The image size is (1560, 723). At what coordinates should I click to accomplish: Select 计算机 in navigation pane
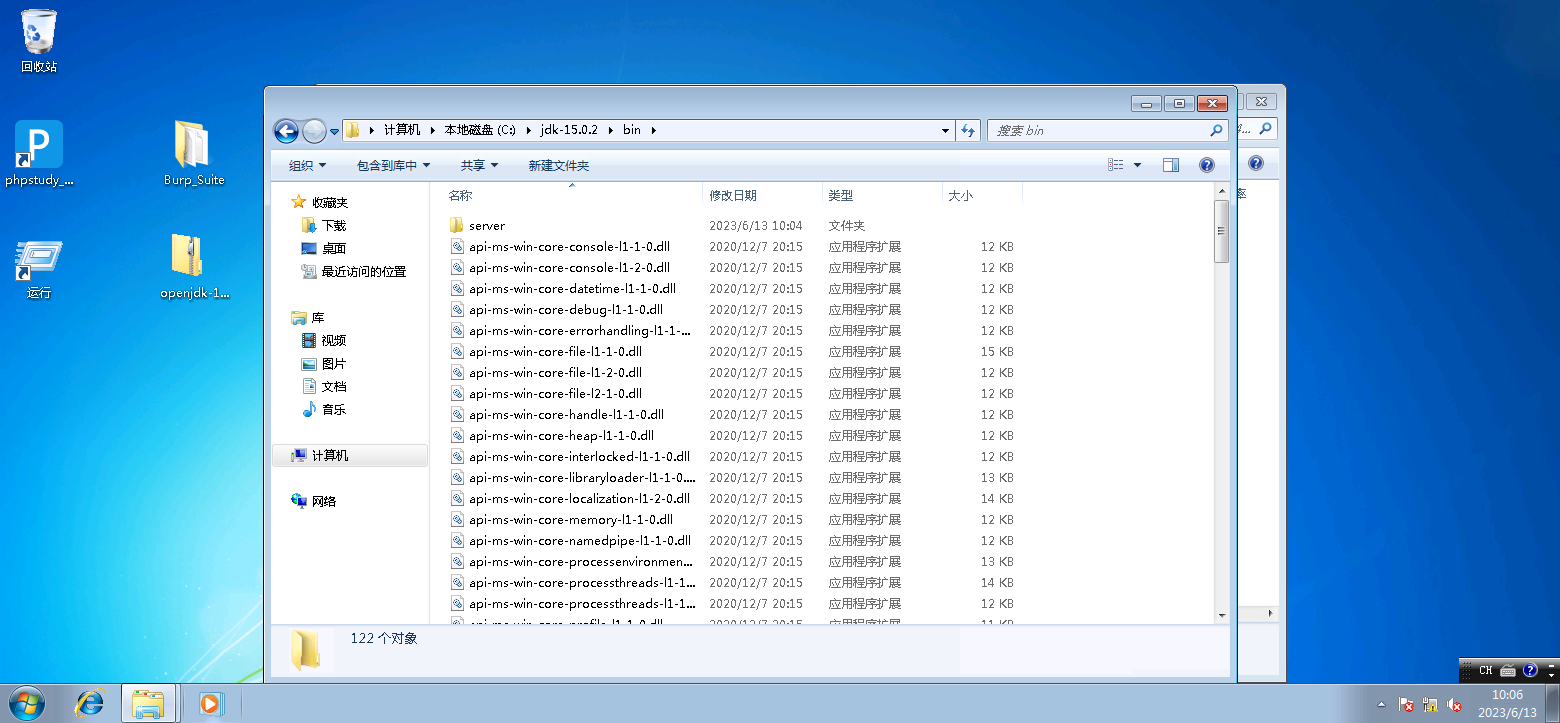click(x=349, y=455)
